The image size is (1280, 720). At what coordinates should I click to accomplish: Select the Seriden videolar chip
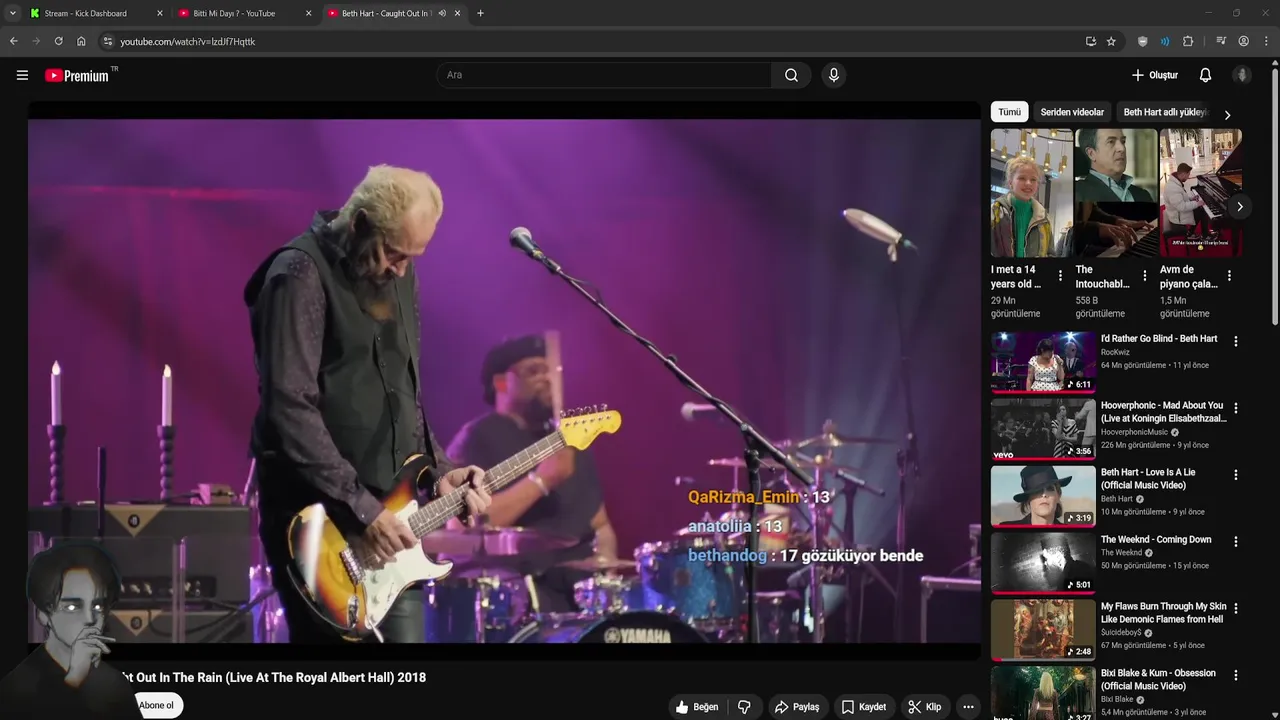coord(1072,112)
